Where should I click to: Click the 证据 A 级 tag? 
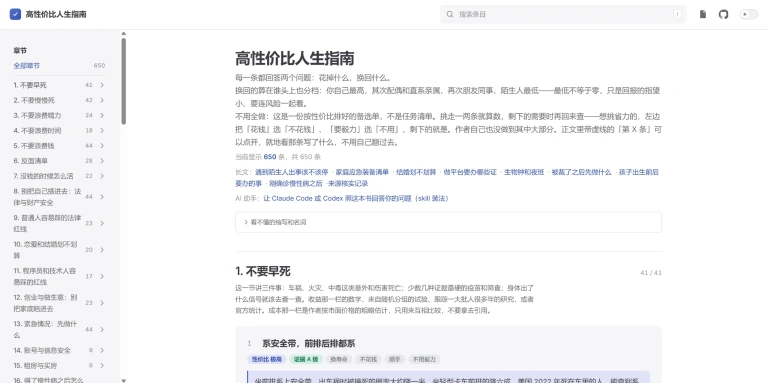(x=306, y=359)
